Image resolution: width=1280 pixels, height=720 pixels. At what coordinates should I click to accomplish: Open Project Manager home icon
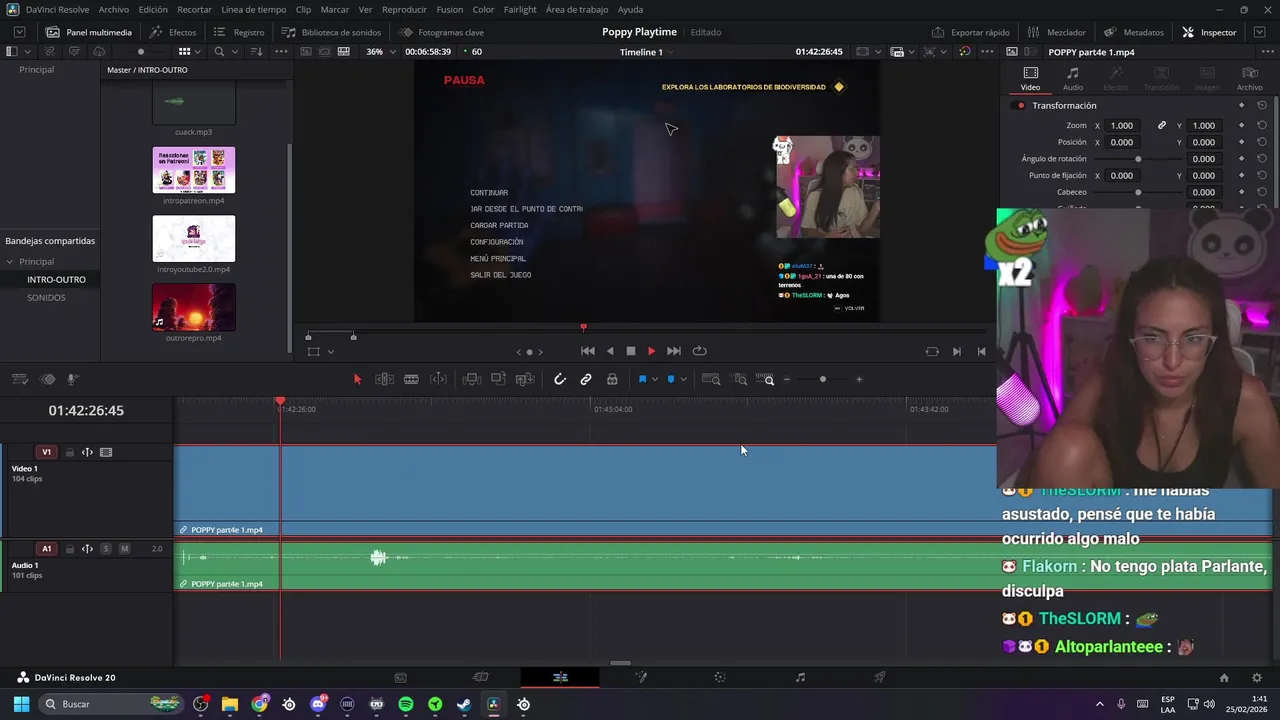1224,677
